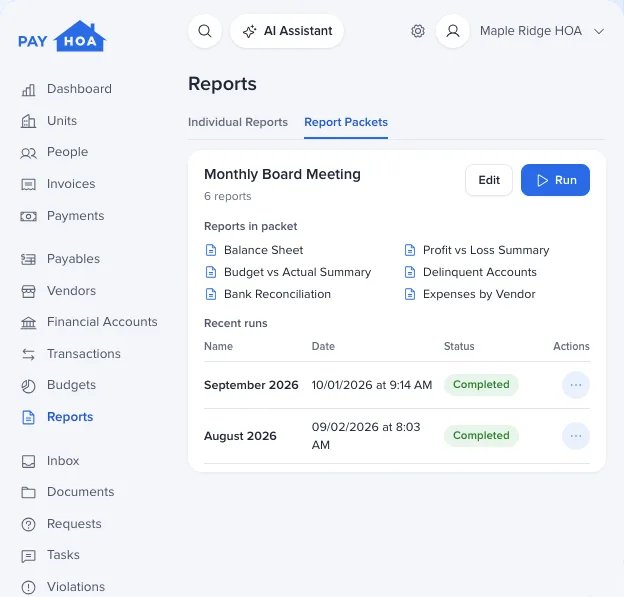The height and width of the screenshot is (597, 624).
Task: Click the Units building icon
Action: tap(28, 121)
